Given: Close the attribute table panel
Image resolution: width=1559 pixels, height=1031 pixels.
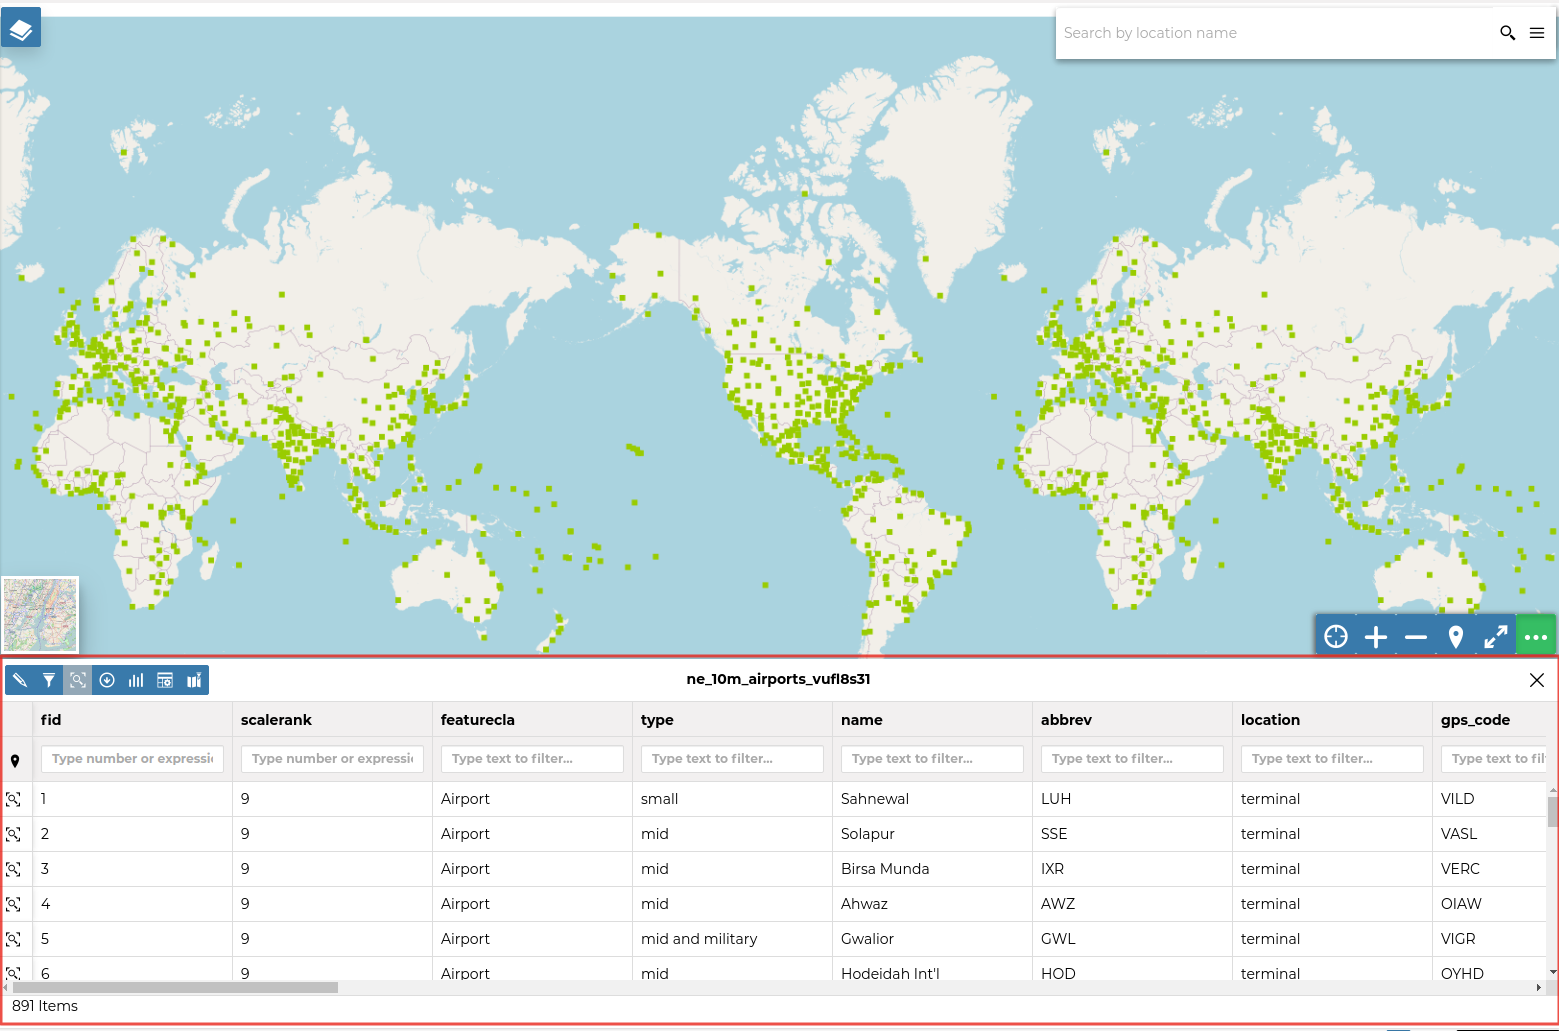Looking at the screenshot, I should point(1537,680).
